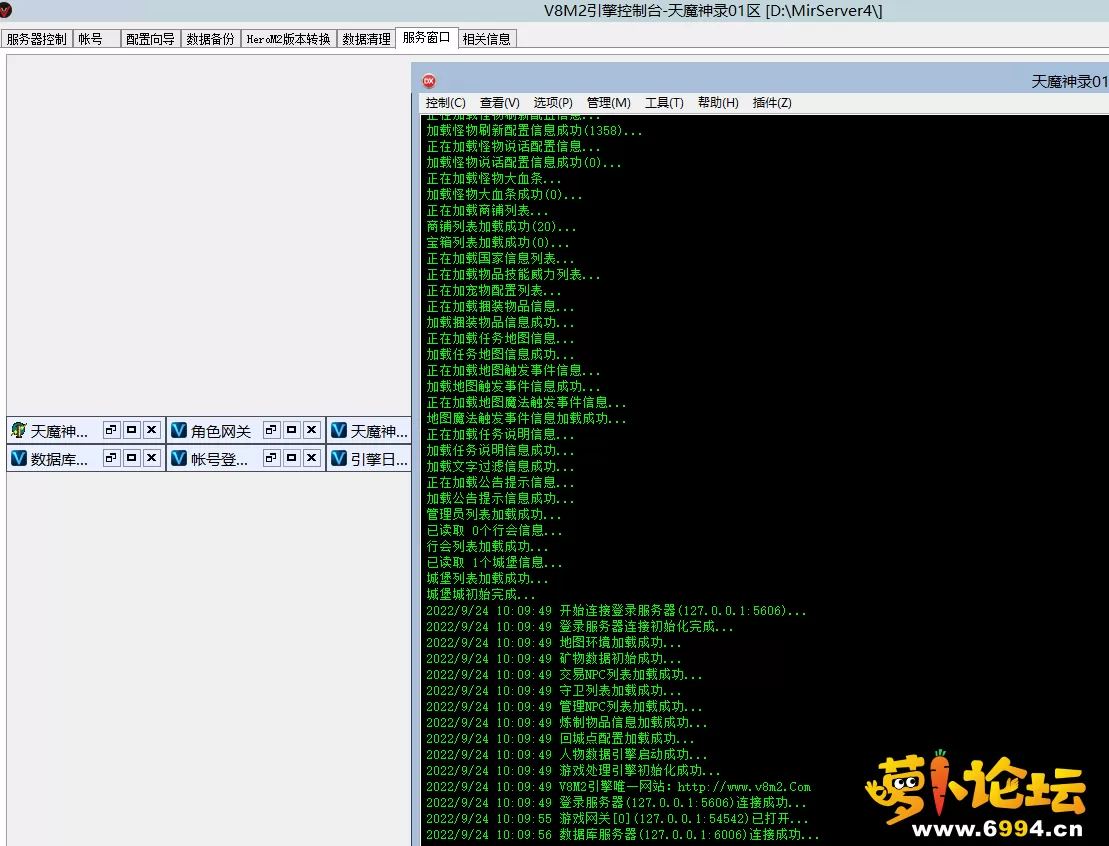This screenshot has height=846, width=1109.
Task: Click the V icon of the 角色网关 window
Action: click(x=179, y=430)
